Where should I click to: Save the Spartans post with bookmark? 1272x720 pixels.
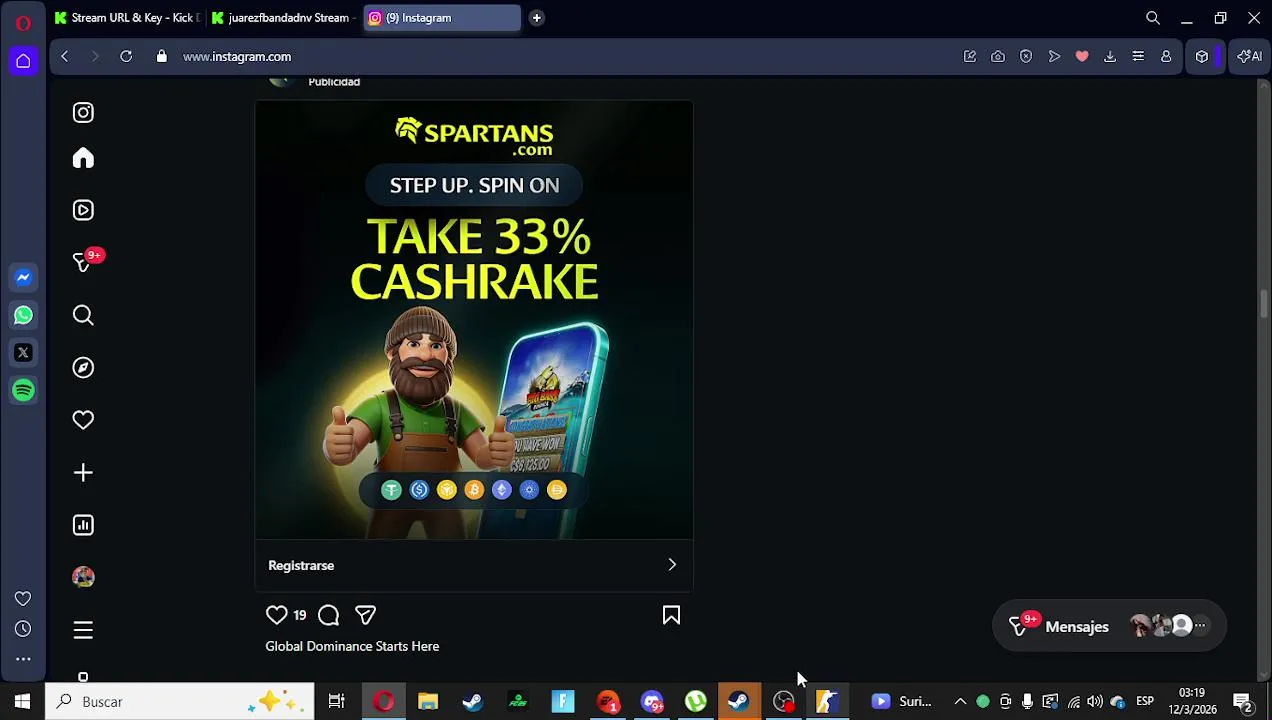click(671, 615)
